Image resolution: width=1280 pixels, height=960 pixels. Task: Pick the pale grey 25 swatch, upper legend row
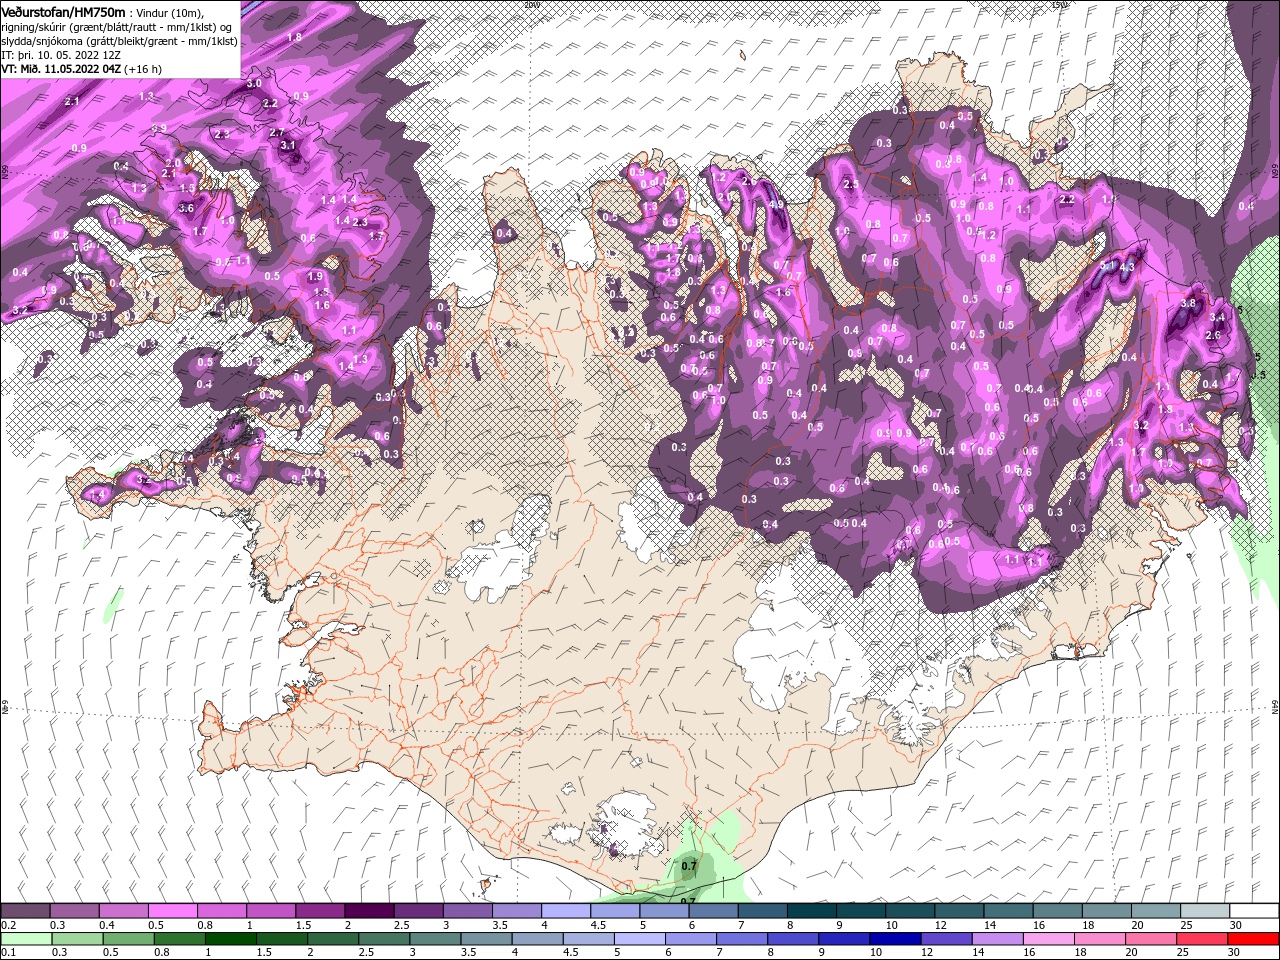click(x=1204, y=911)
